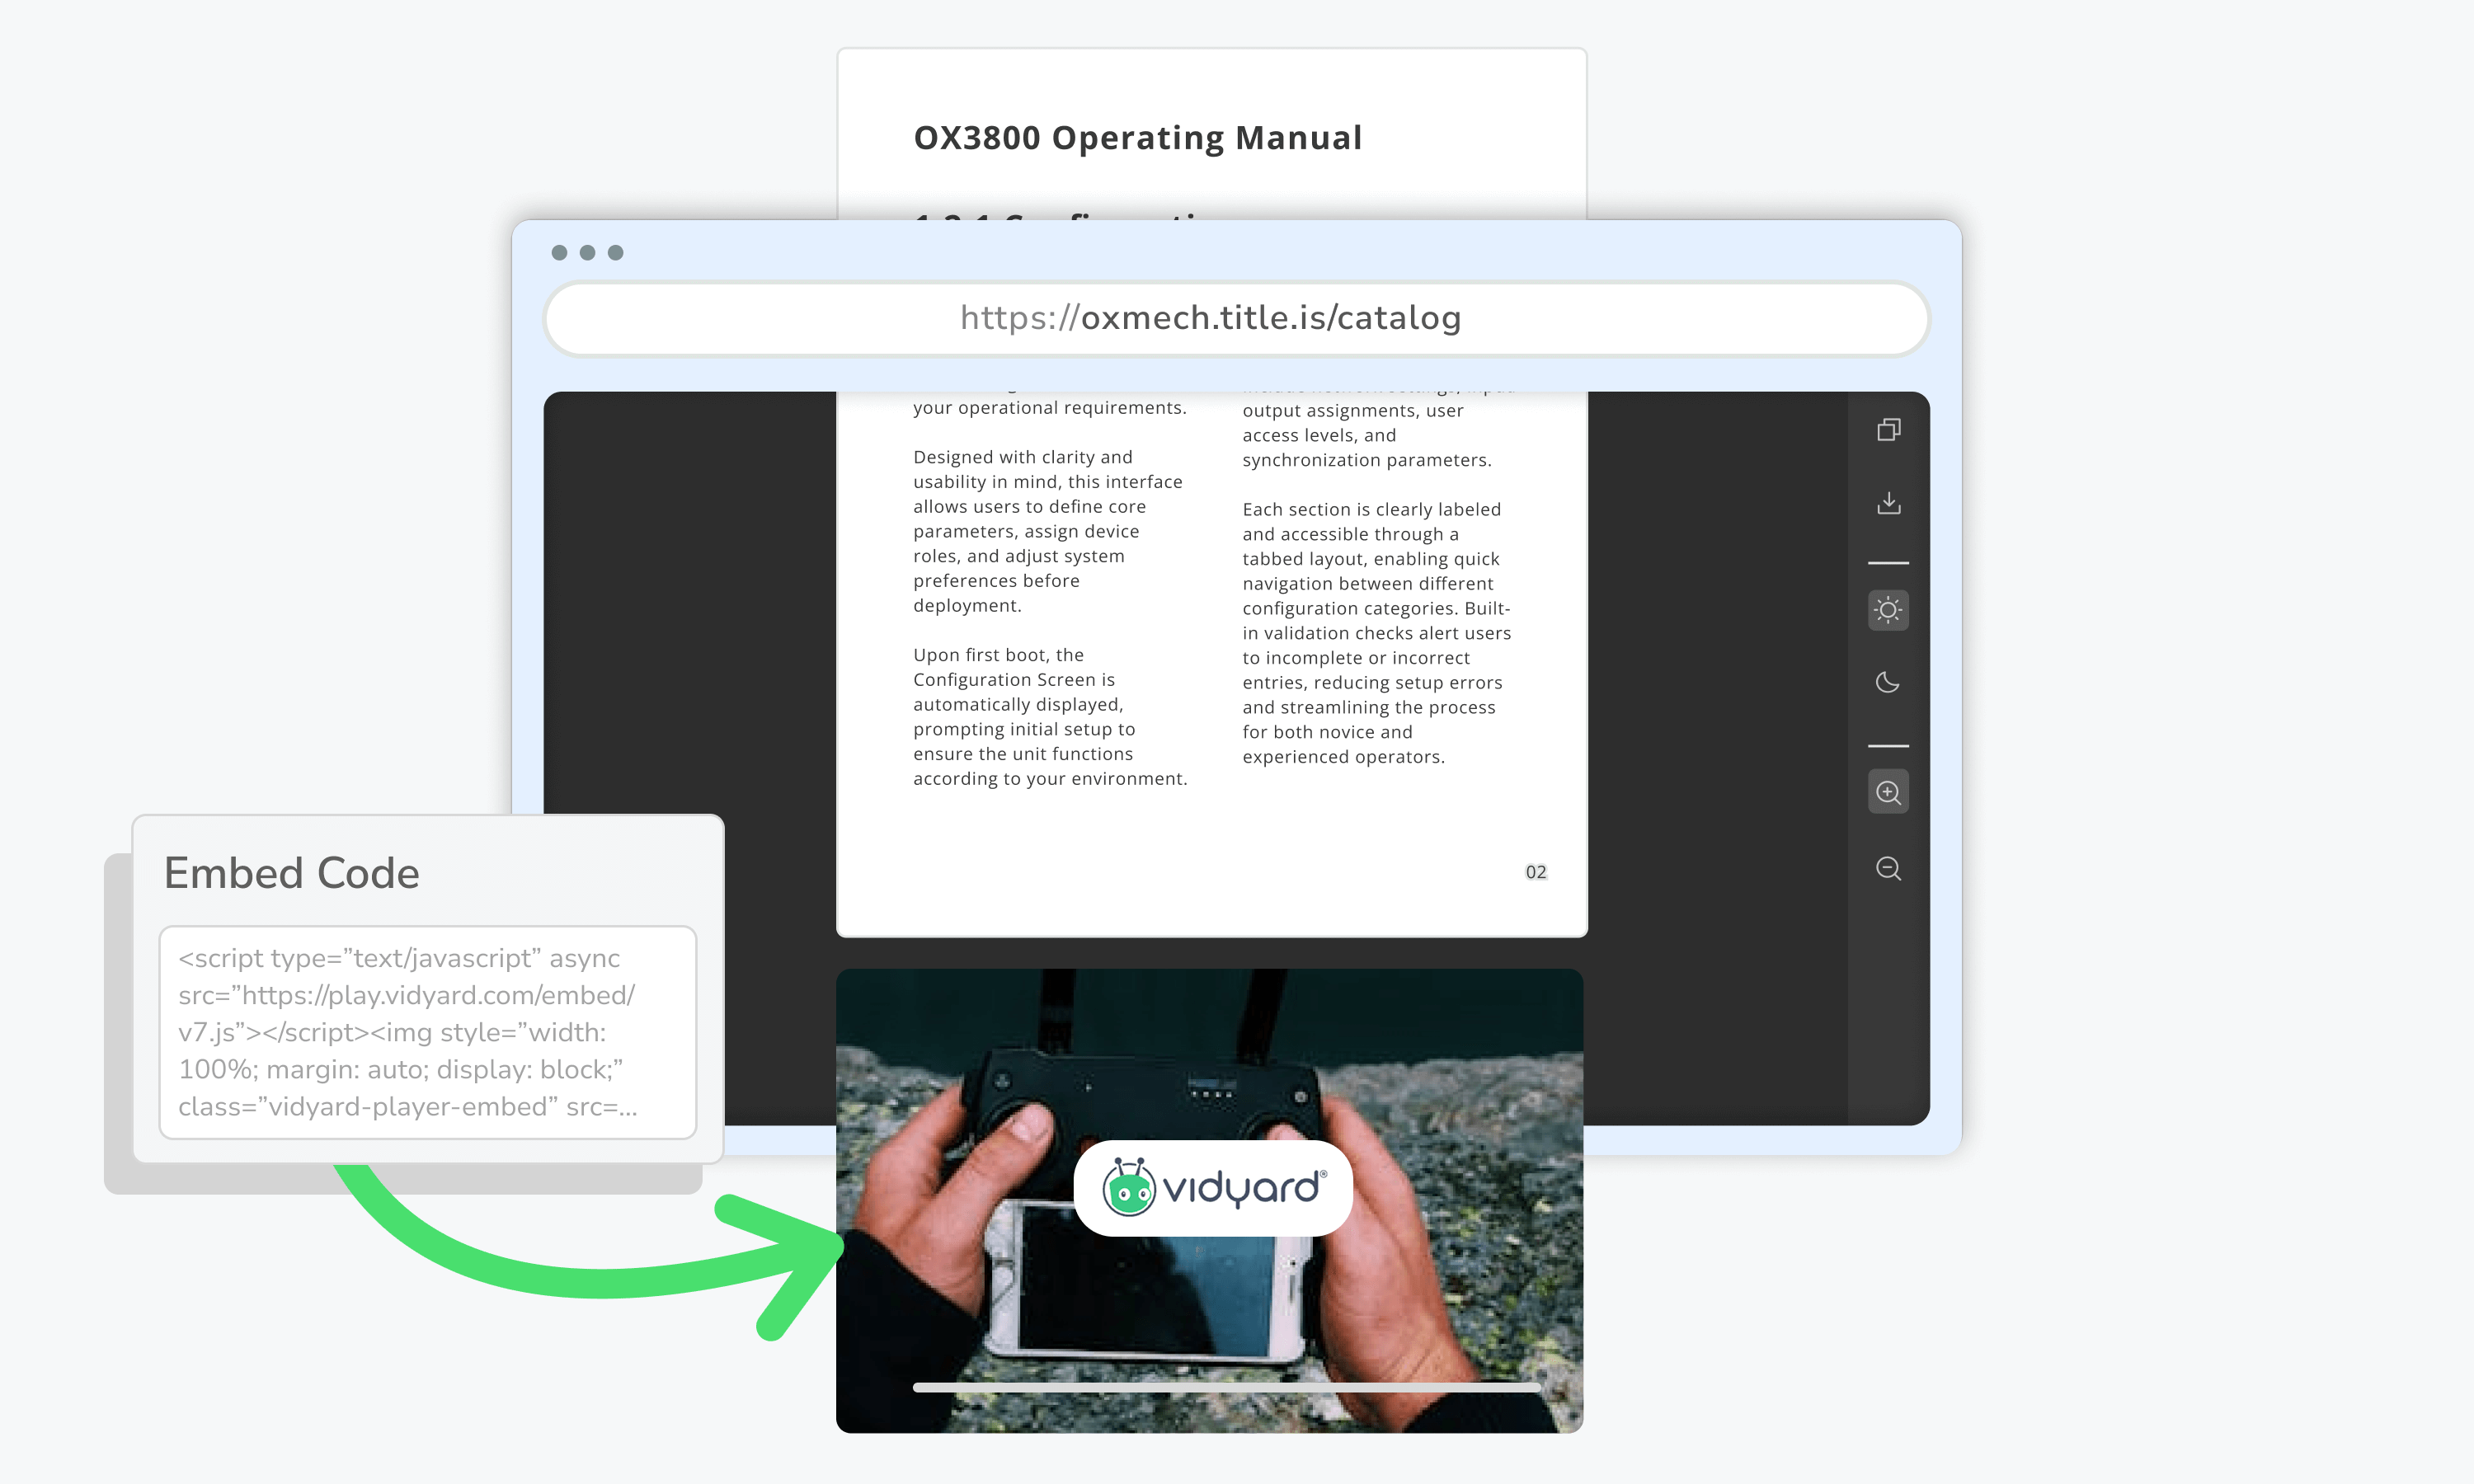Click the copy/duplicate pages icon in viewer sidebar

click(1888, 430)
